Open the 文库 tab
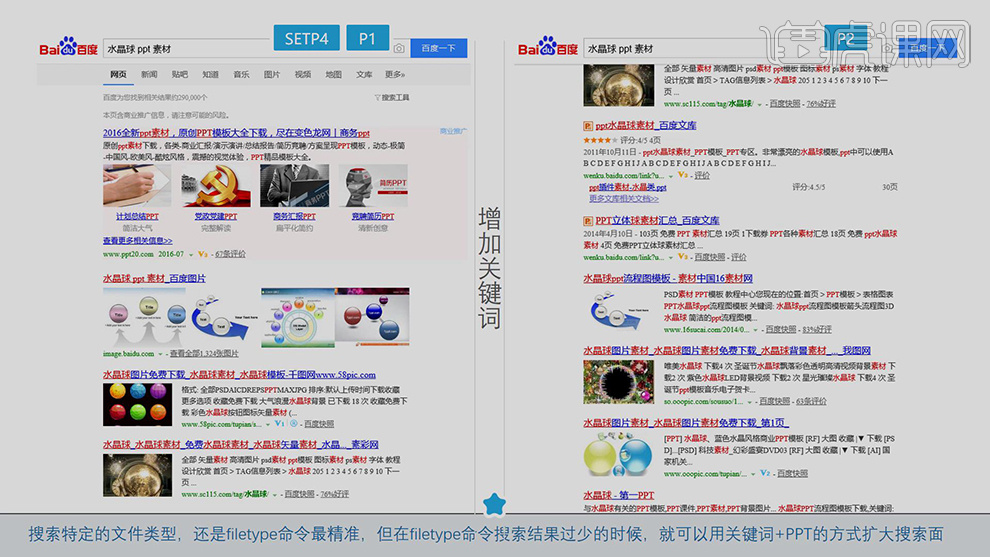Image resolution: width=990 pixels, height=557 pixels. pyautogui.click(x=364, y=75)
